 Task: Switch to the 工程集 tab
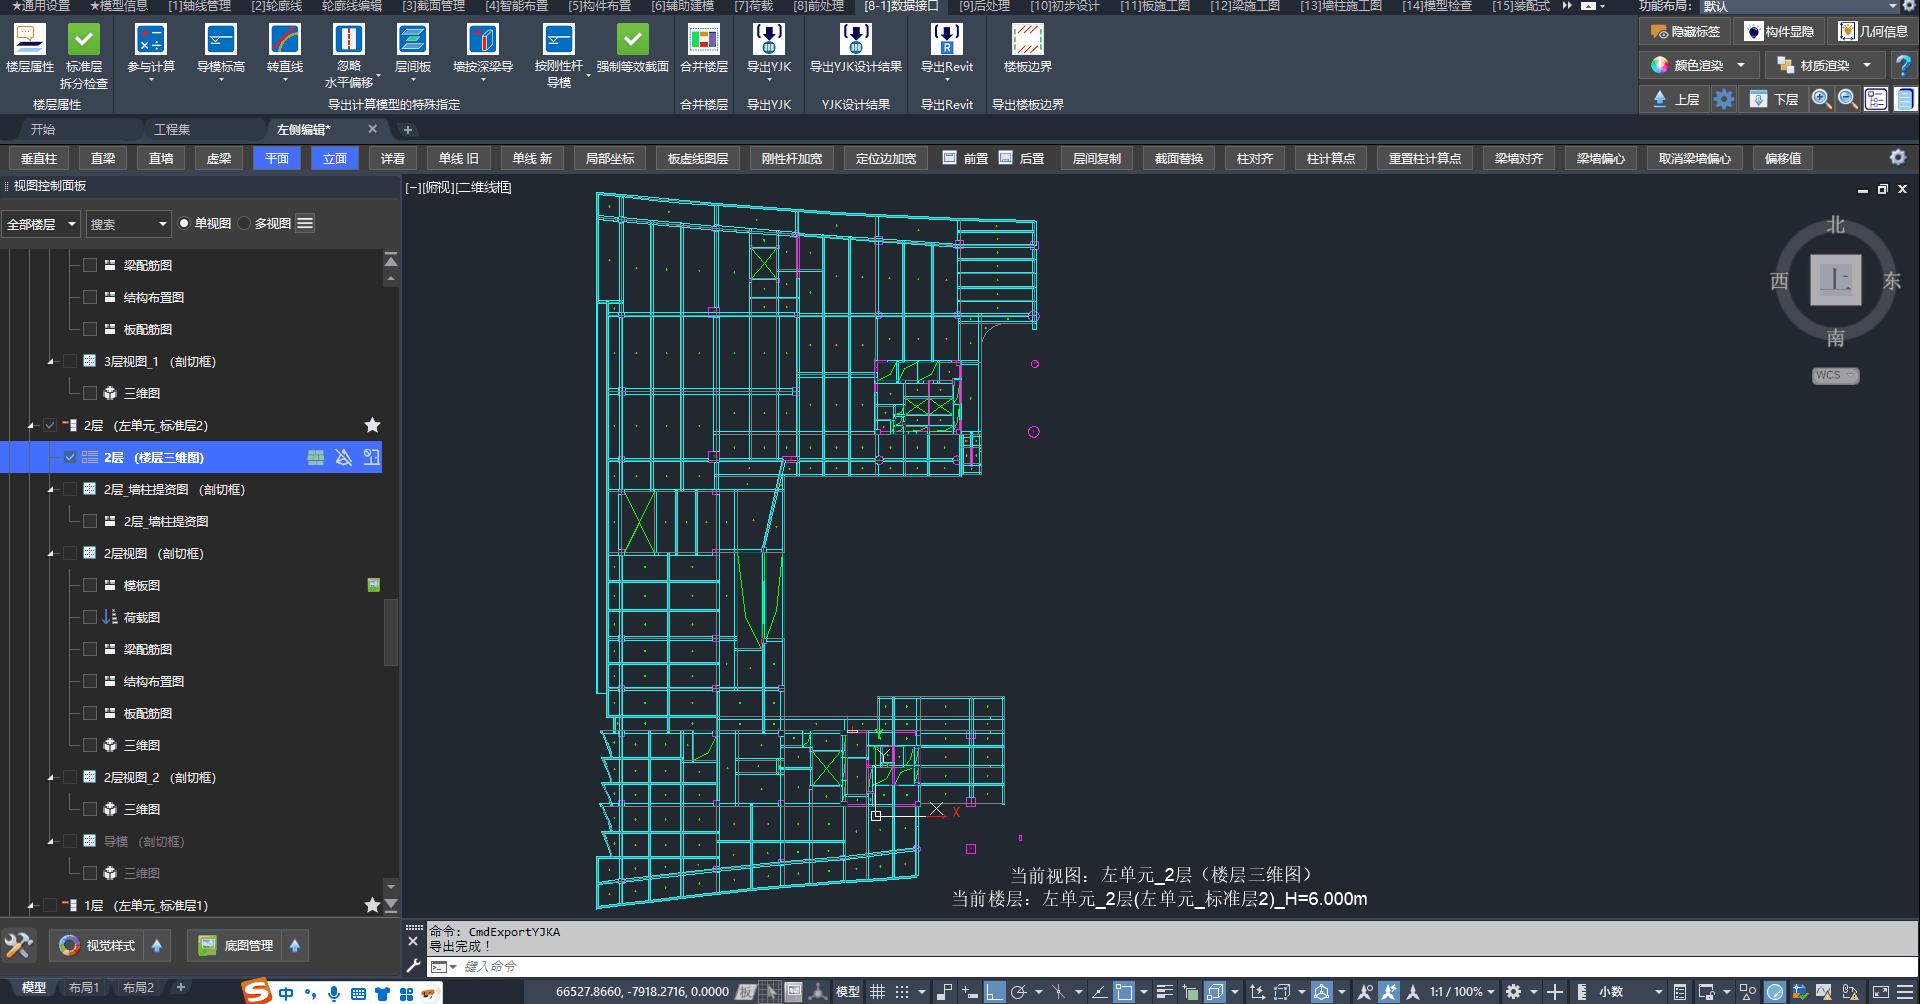coord(172,130)
